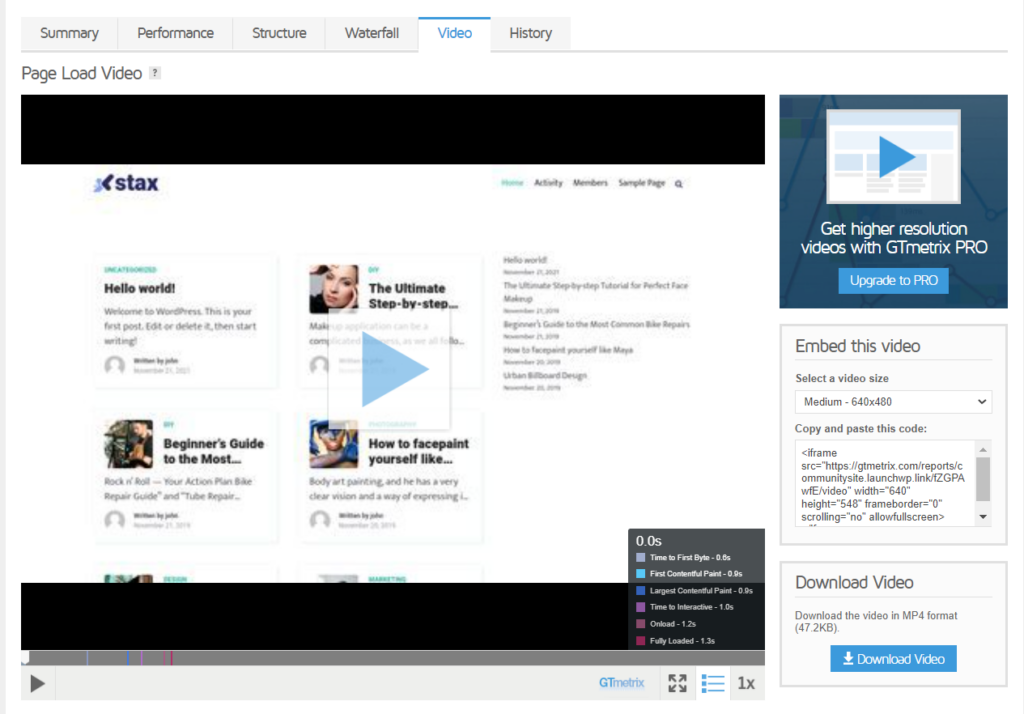Click Largest Contentful Paint legend entry
This screenshot has width=1024, height=714.
click(694, 591)
